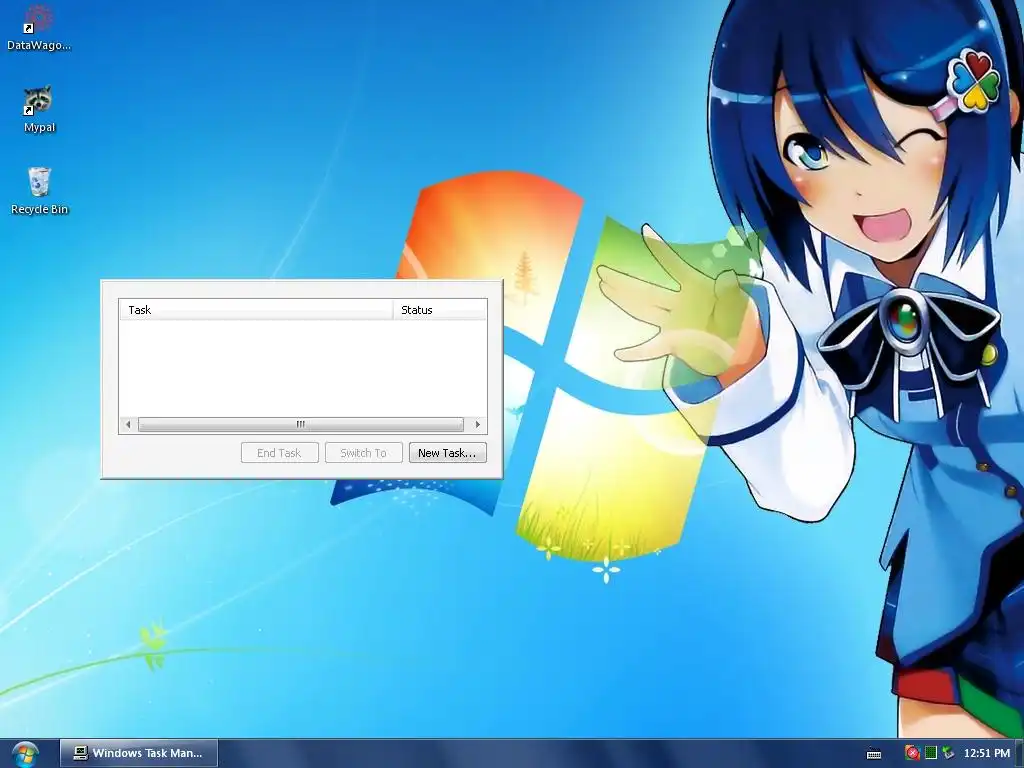Click the End Task button

[x=280, y=453]
